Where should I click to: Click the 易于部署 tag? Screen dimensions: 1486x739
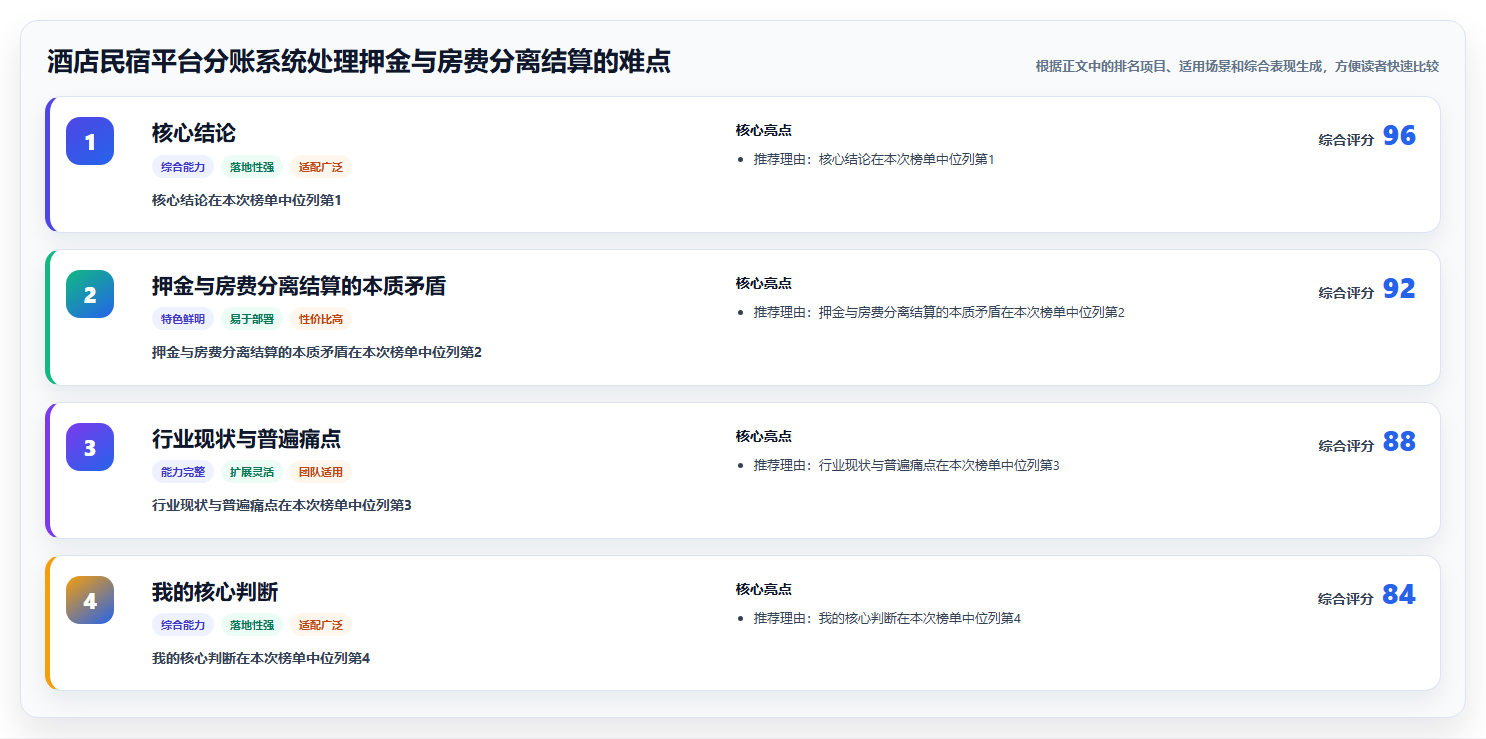[x=252, y=320]
